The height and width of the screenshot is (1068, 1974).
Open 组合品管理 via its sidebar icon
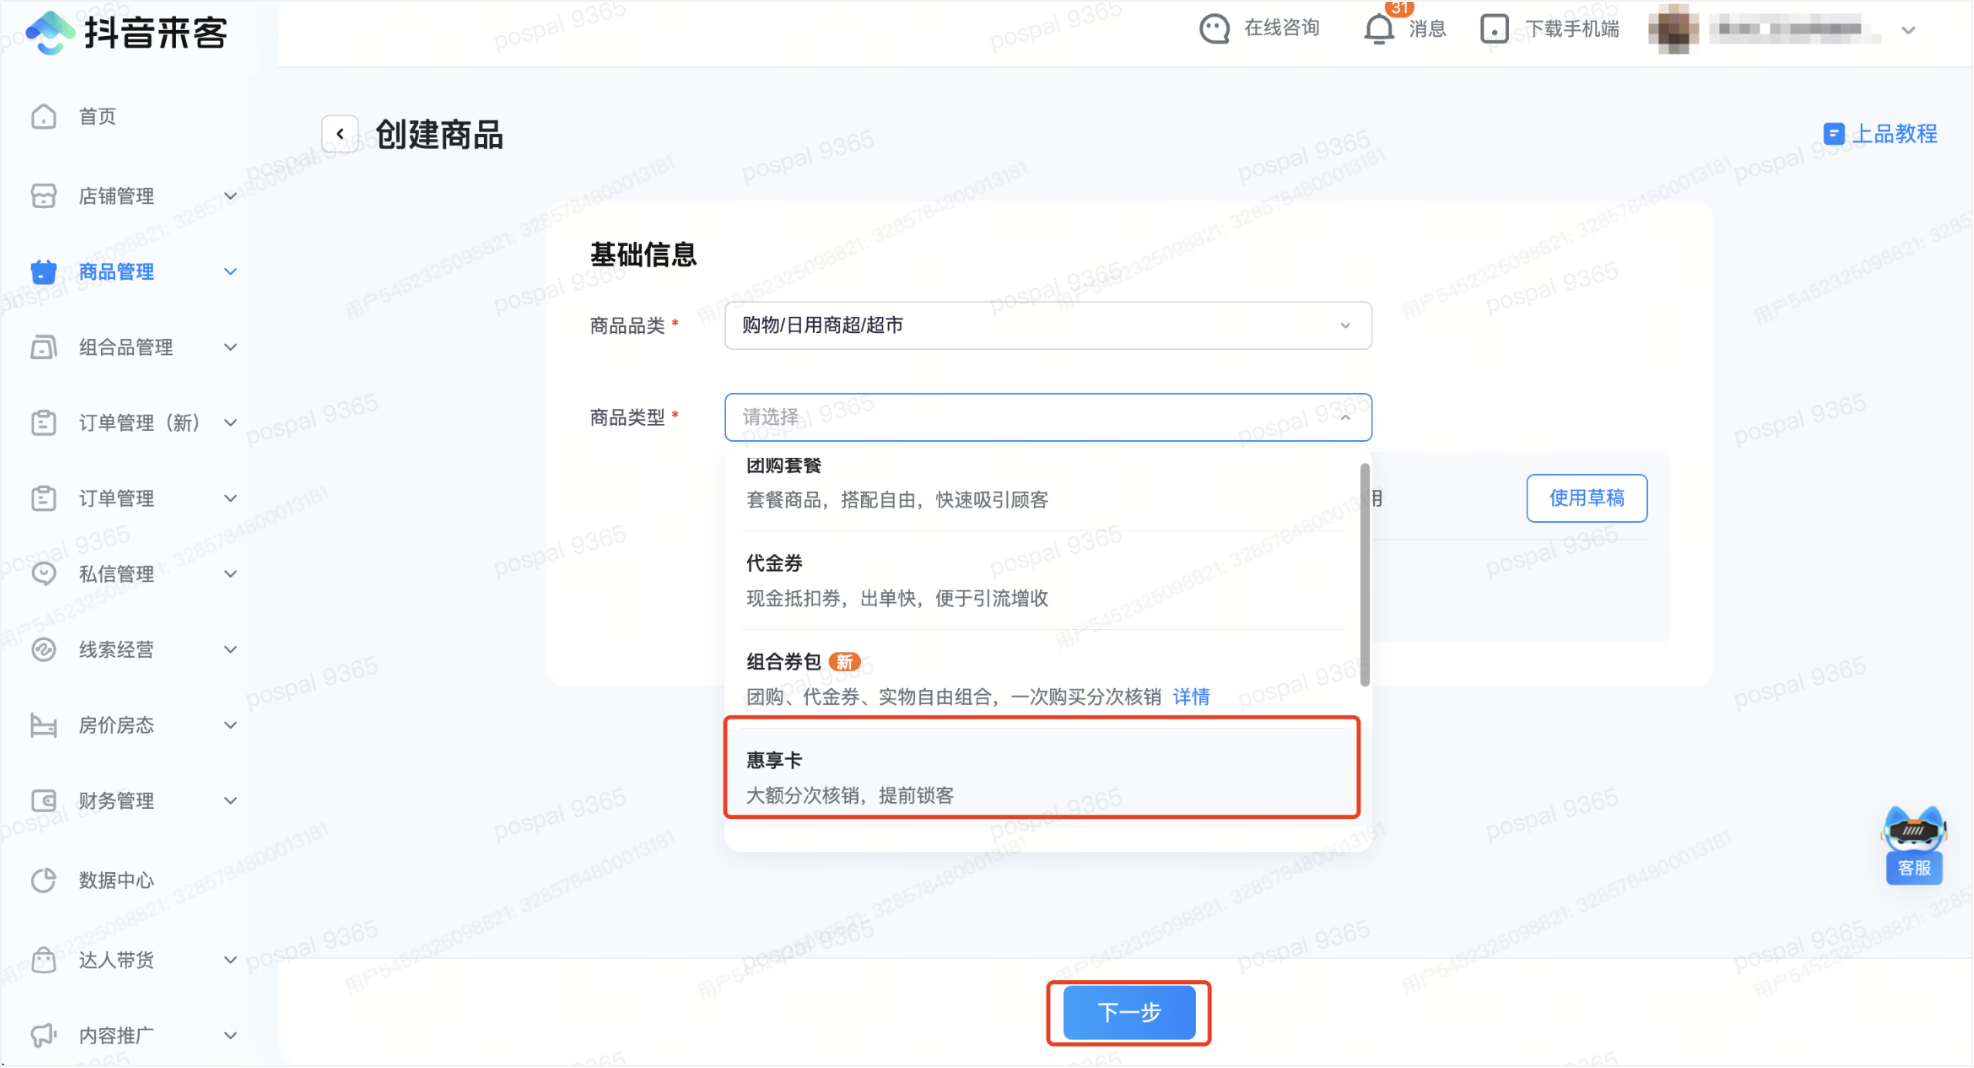coord(43,347)
